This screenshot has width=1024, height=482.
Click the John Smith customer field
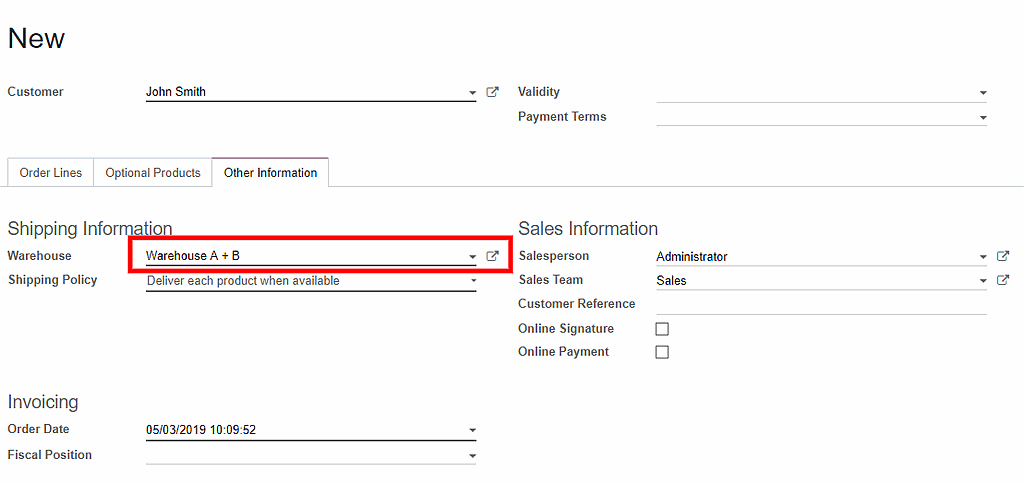coord(300,92)
